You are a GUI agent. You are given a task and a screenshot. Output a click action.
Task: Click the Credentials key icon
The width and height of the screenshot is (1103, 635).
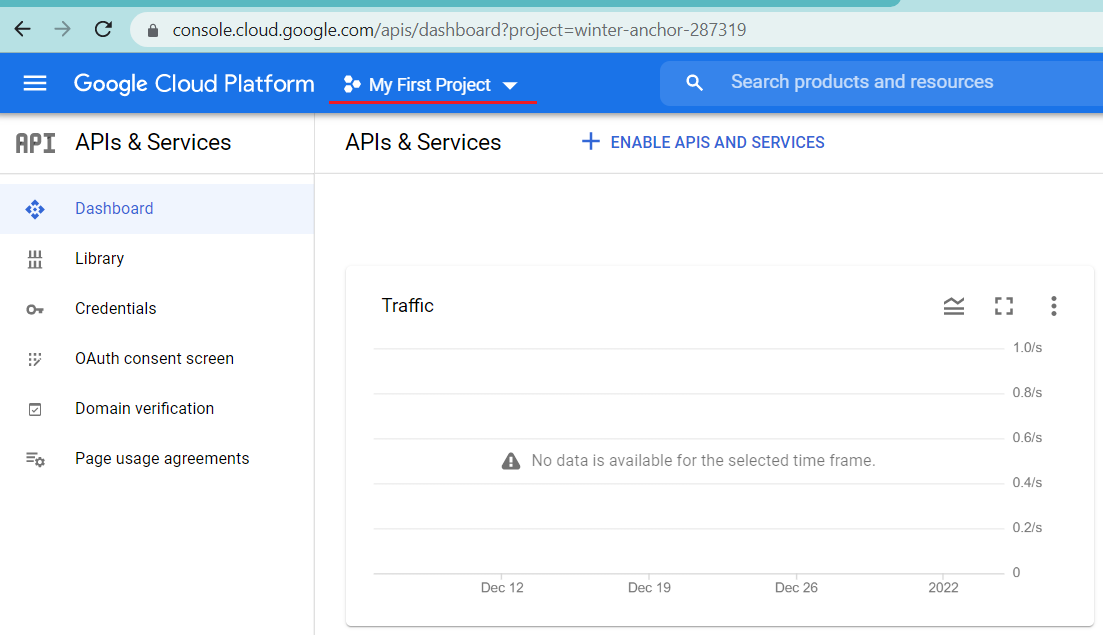35,308
